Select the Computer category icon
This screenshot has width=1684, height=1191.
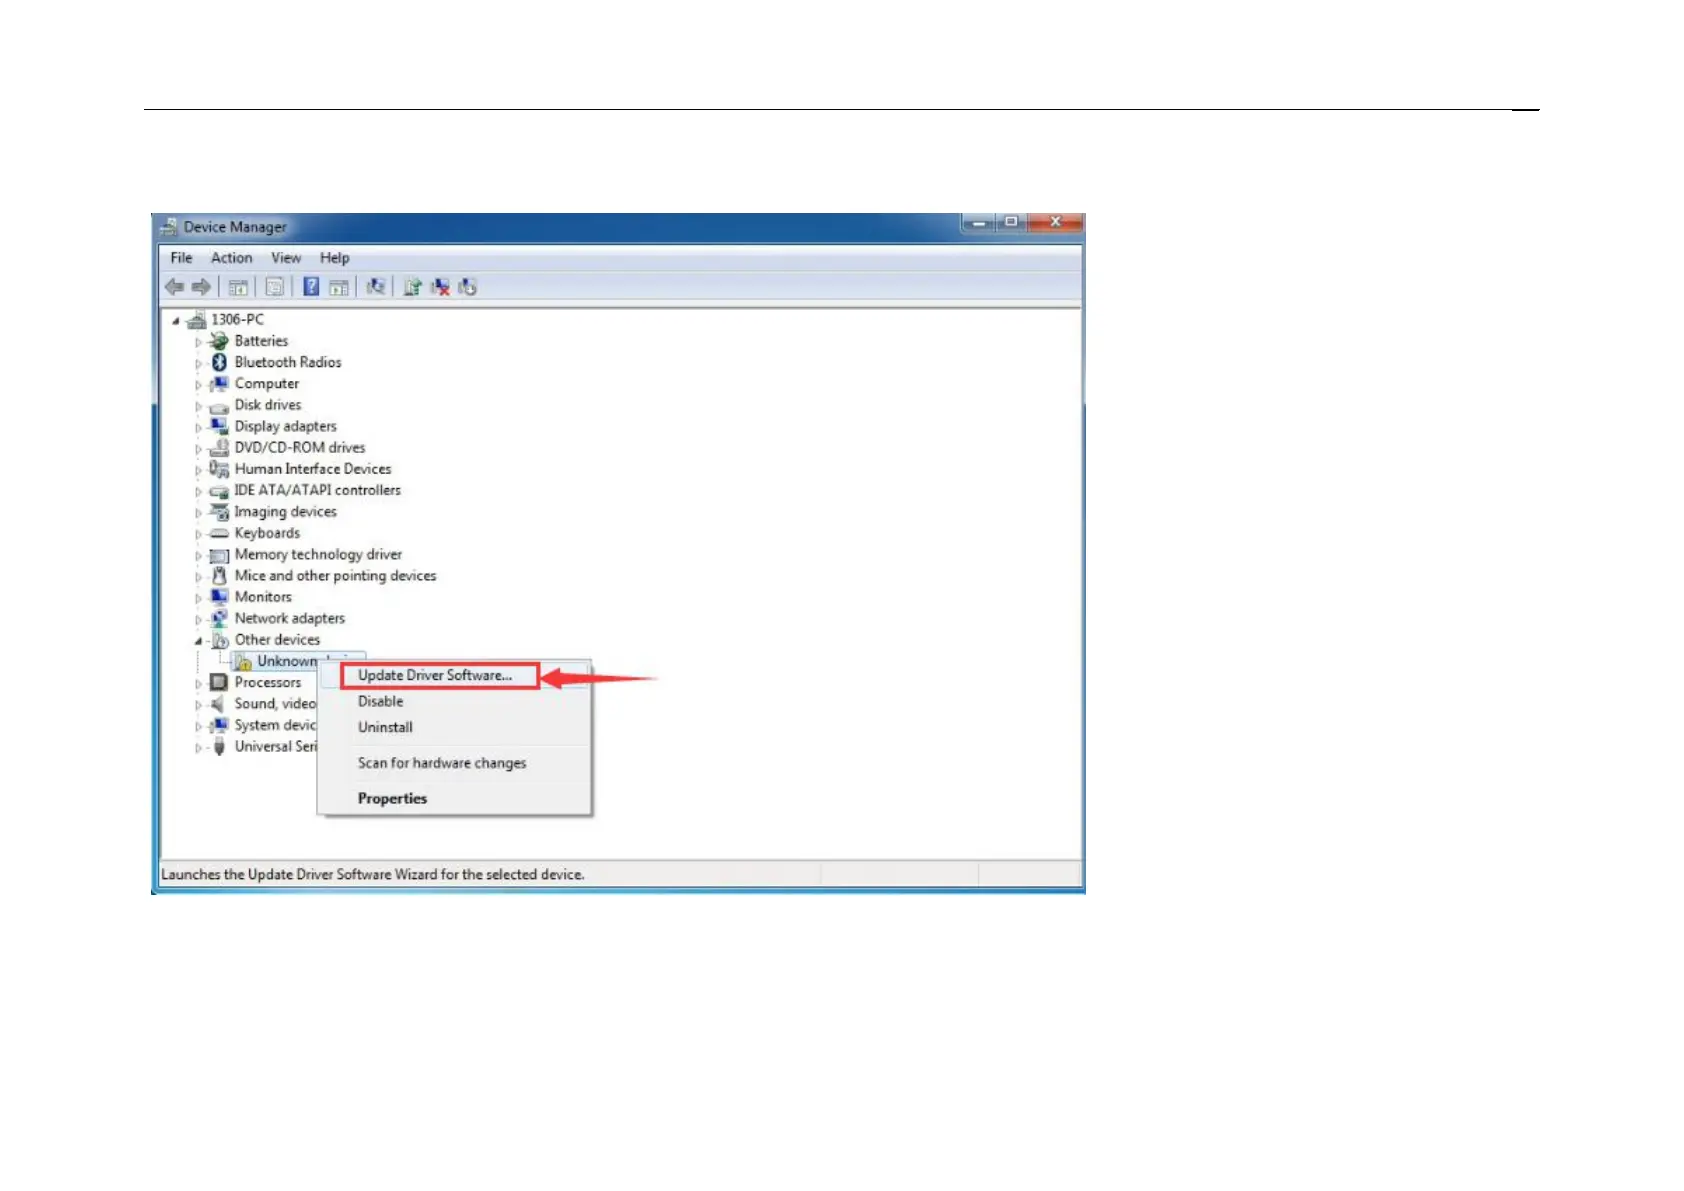click(219, 384)
